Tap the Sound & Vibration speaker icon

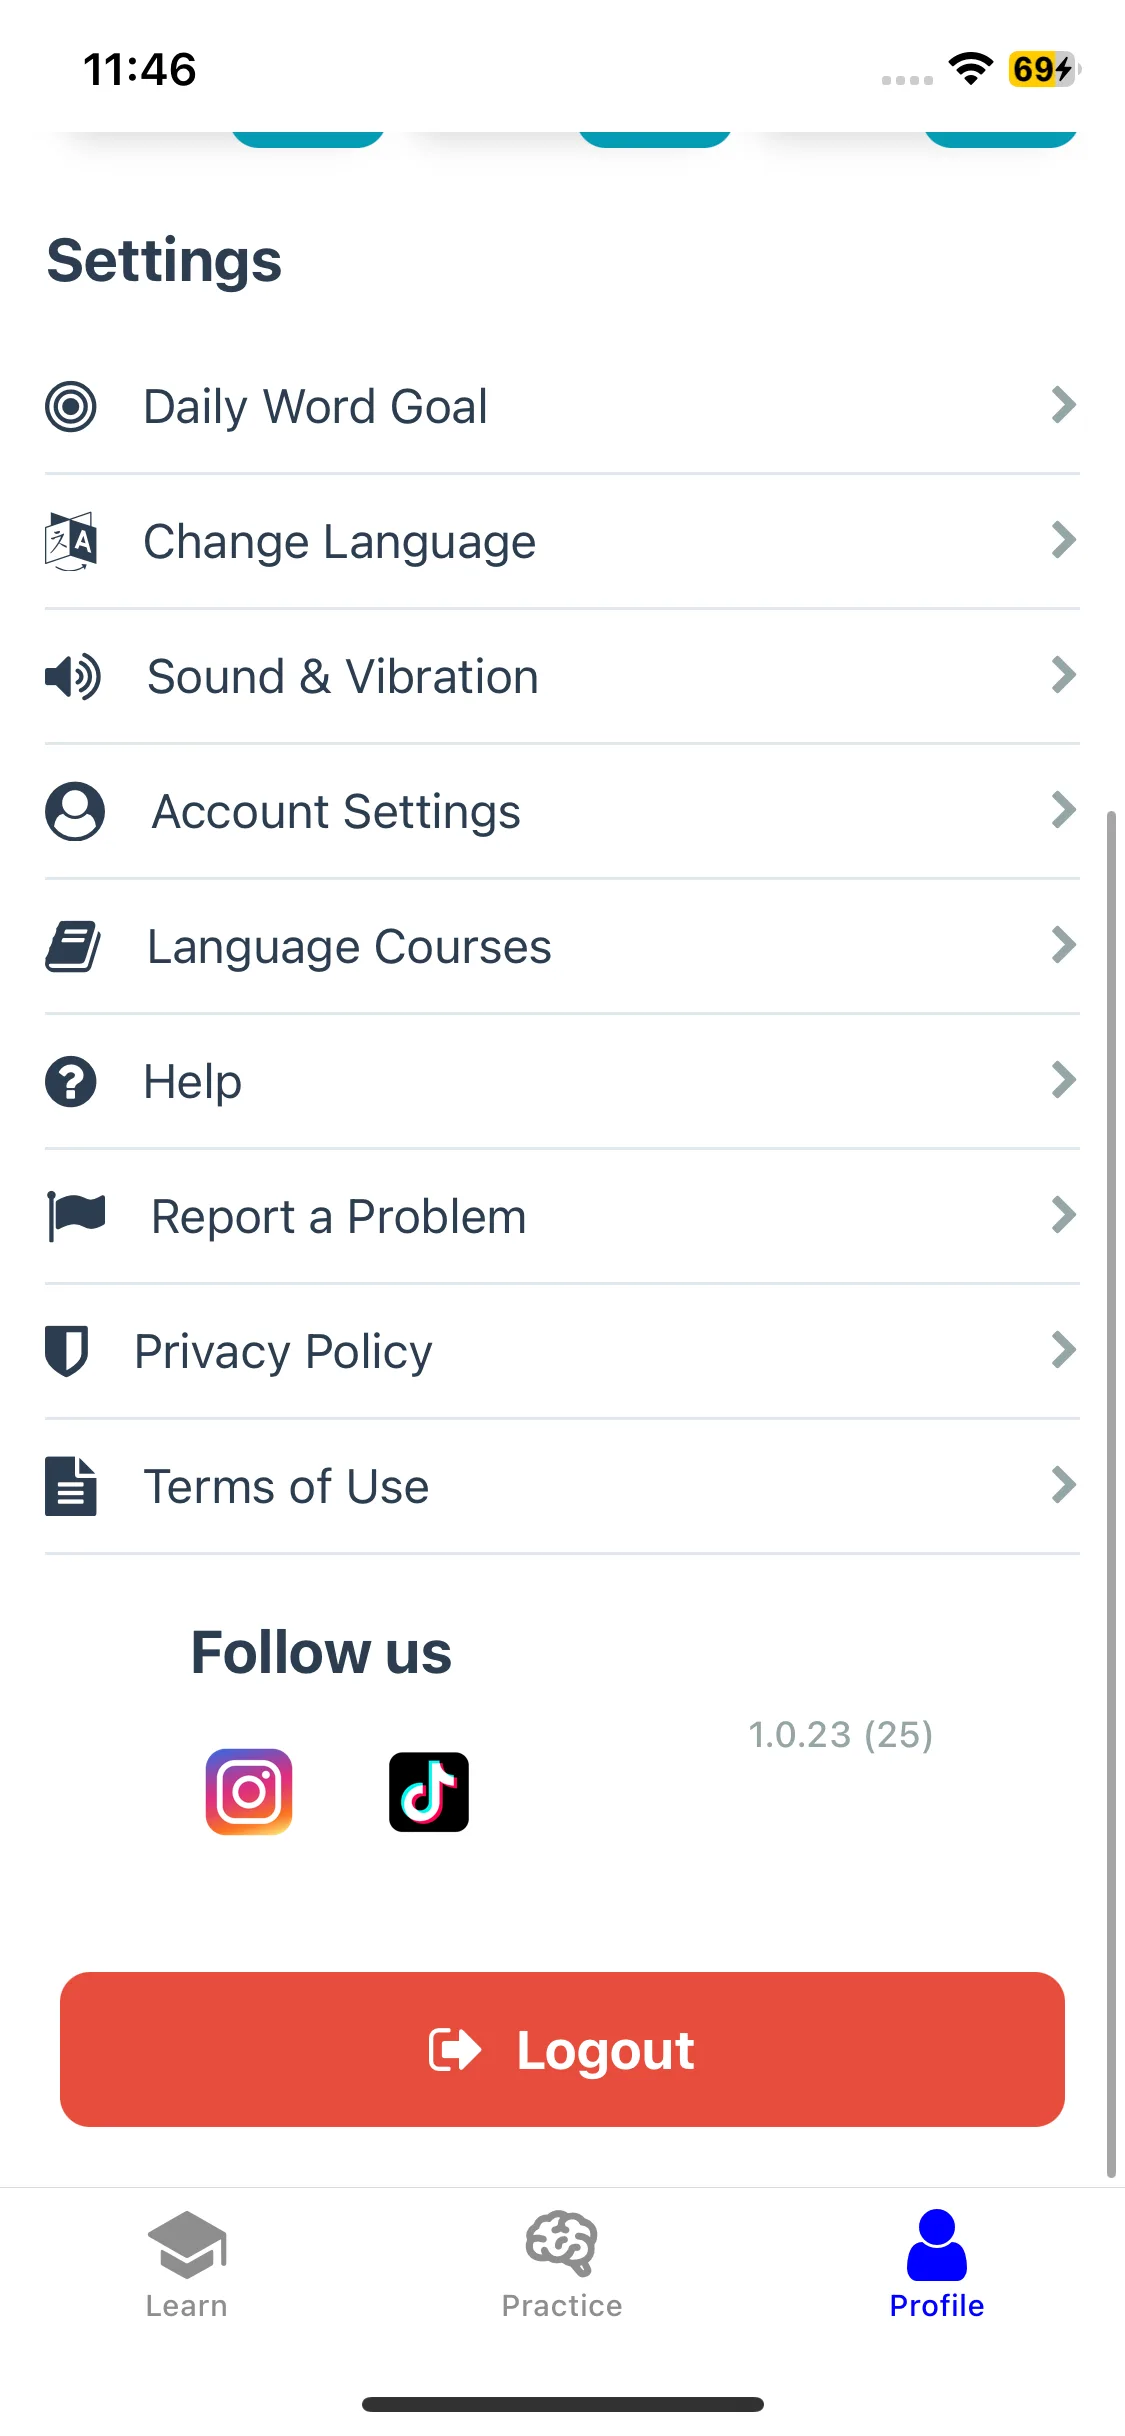pyautogui.click(x=73, y=677)
